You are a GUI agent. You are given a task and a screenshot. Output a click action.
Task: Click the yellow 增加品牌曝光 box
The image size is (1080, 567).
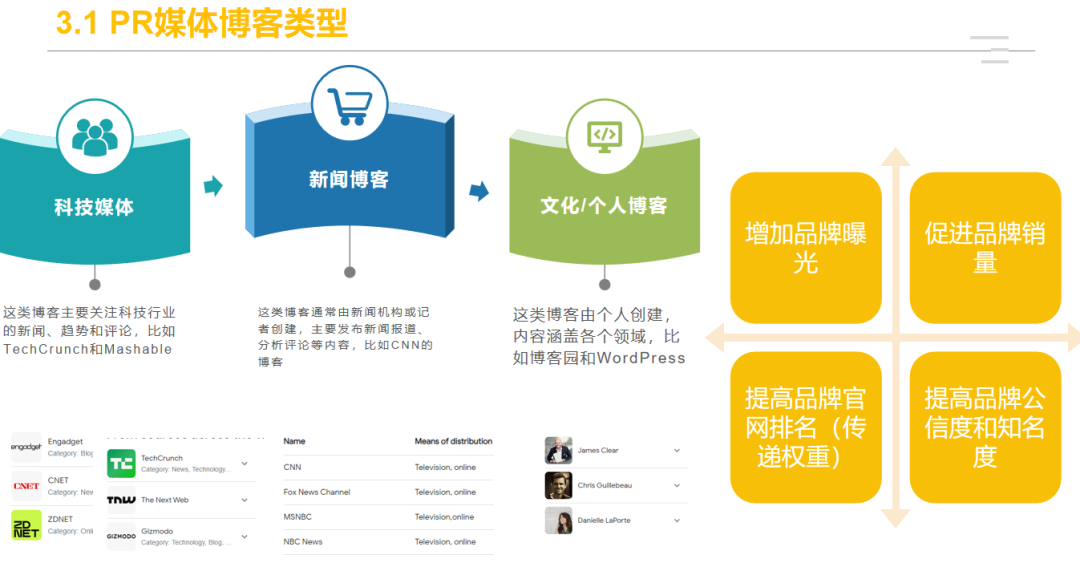pyautogui.click(x=806, y=248)
